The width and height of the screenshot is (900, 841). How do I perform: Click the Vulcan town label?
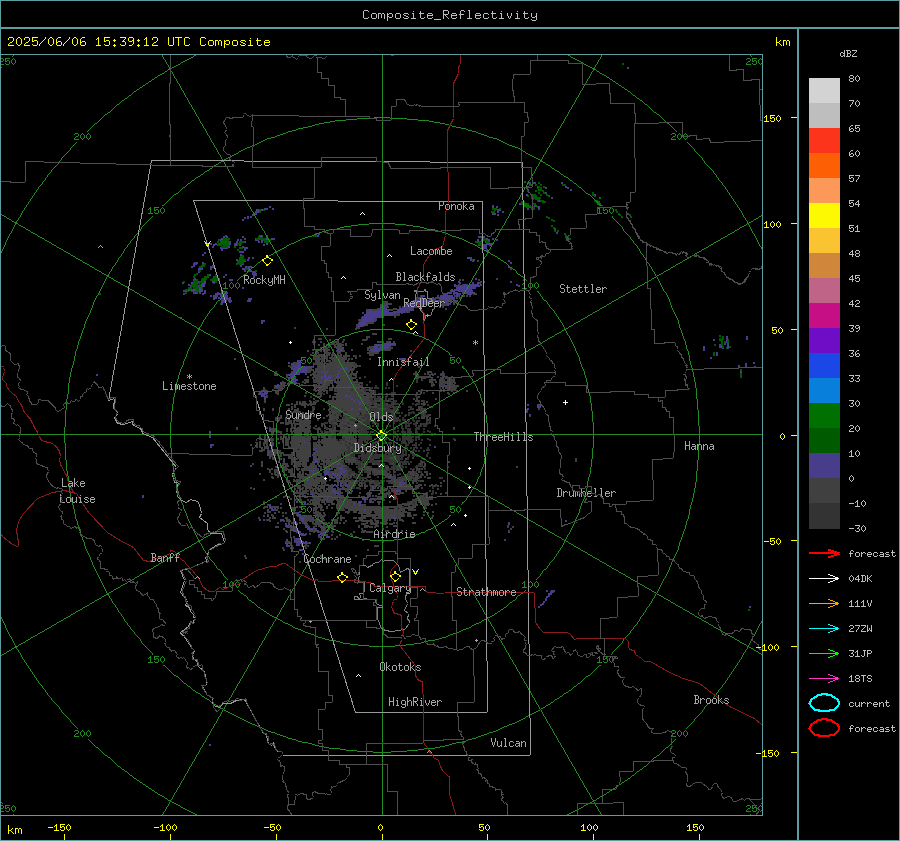coord(508,743)
